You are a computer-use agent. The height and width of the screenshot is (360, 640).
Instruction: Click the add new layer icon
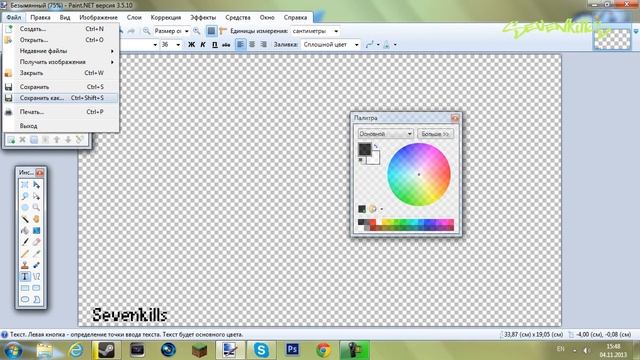(11, 140)
